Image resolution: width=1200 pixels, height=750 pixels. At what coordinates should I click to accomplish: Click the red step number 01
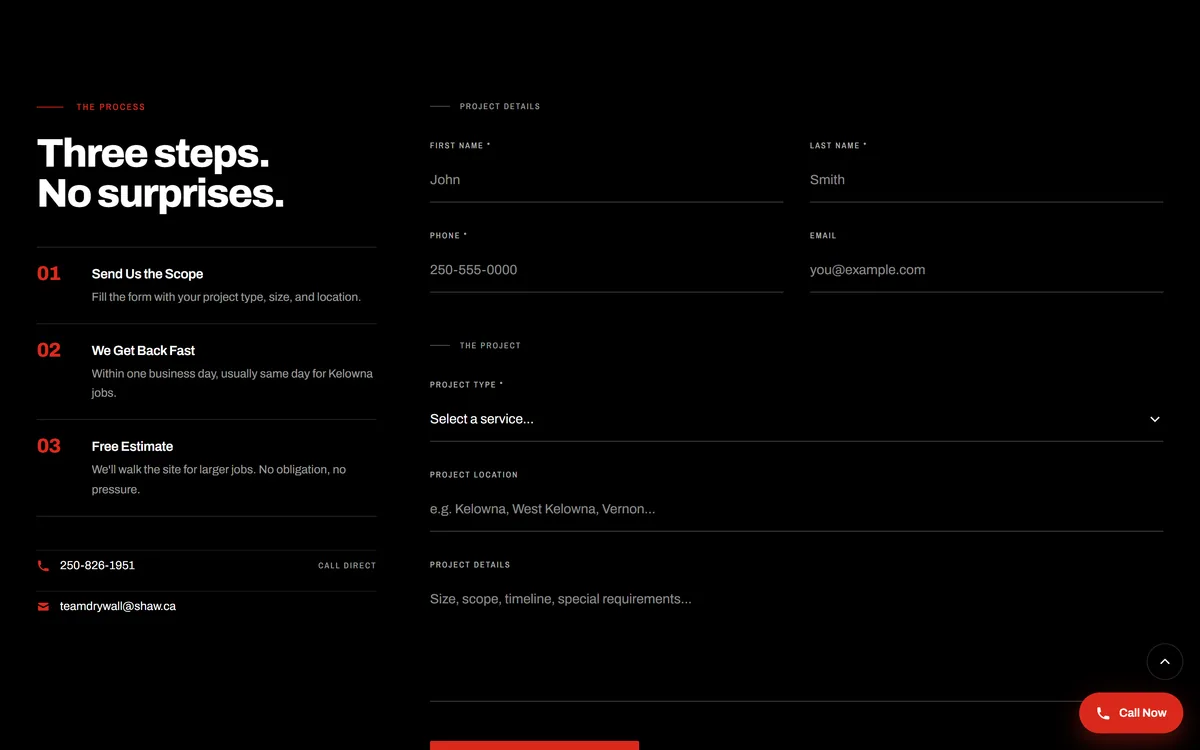[49, 274]
